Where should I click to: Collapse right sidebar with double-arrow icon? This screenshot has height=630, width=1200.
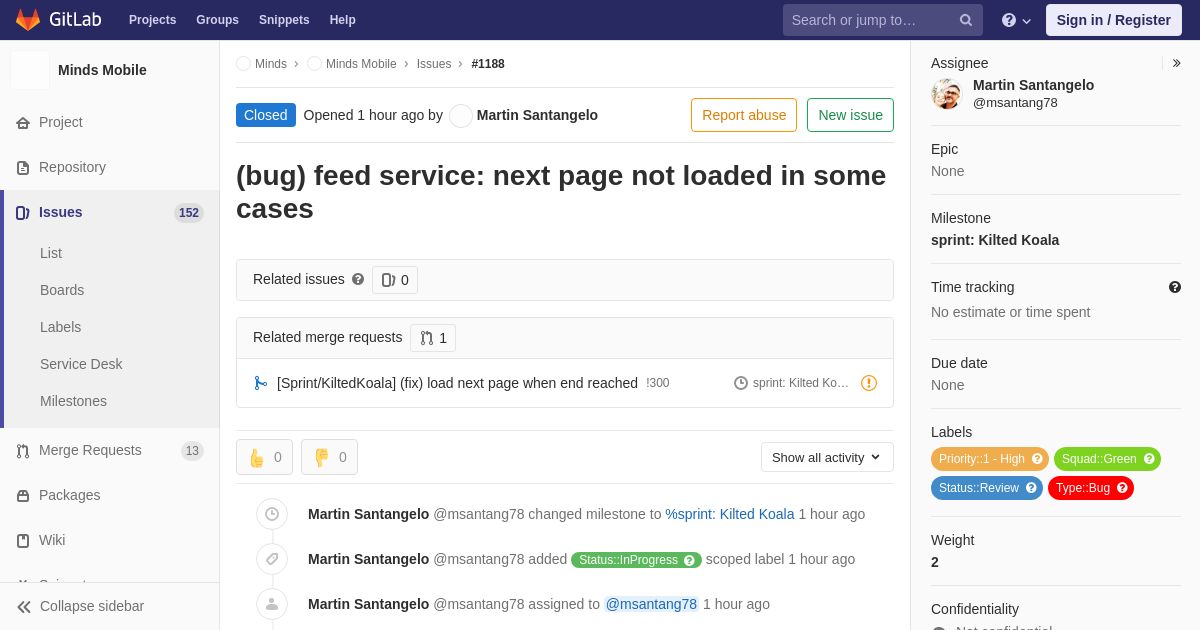(1176, 63)
